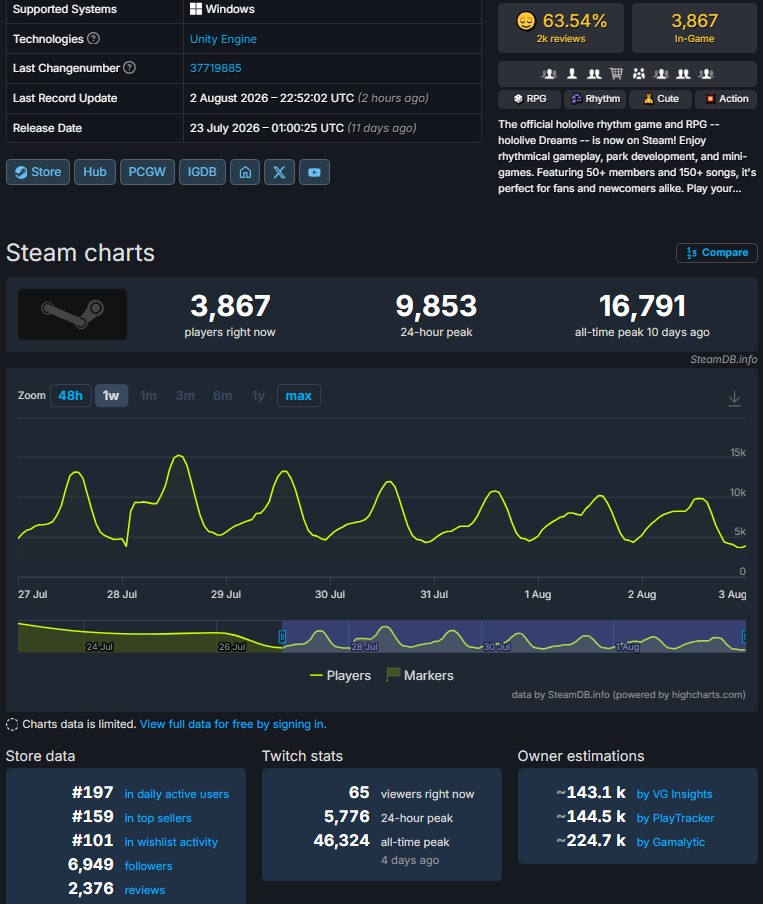This screenshot has height=904, width=763.
Task: Set chart zoom to max
Action: coord(299,396)
